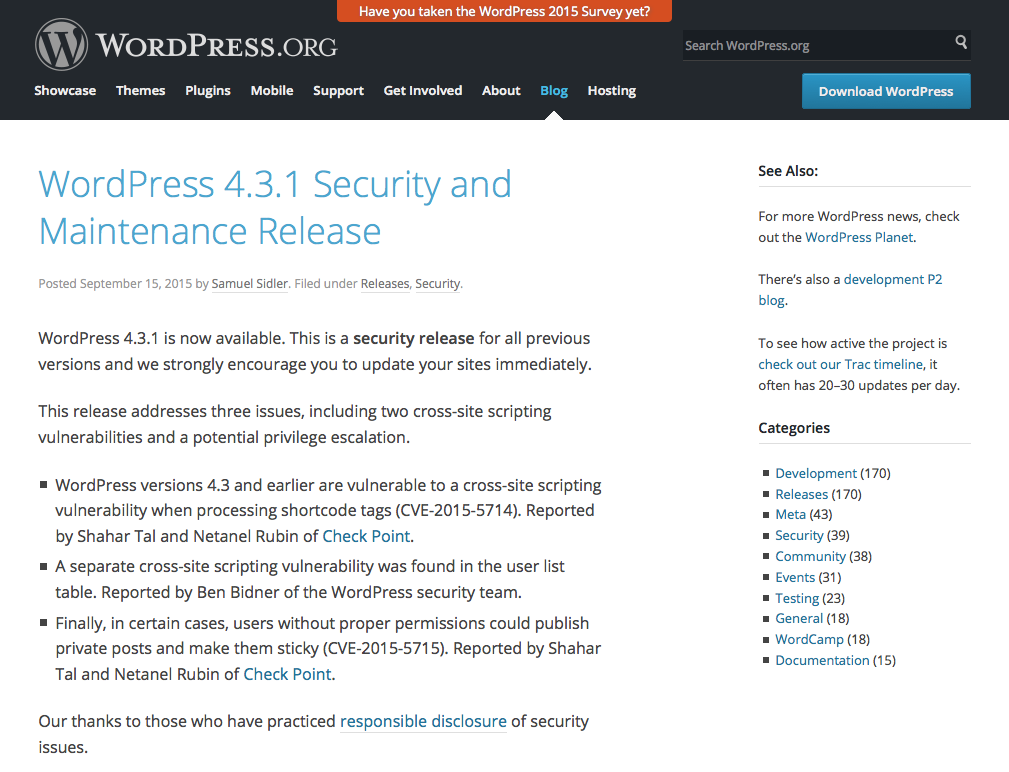Viewport: 1009px width, 772px height.
Task: Open the check out our Trac timeline link
Action: click(841, 365)
